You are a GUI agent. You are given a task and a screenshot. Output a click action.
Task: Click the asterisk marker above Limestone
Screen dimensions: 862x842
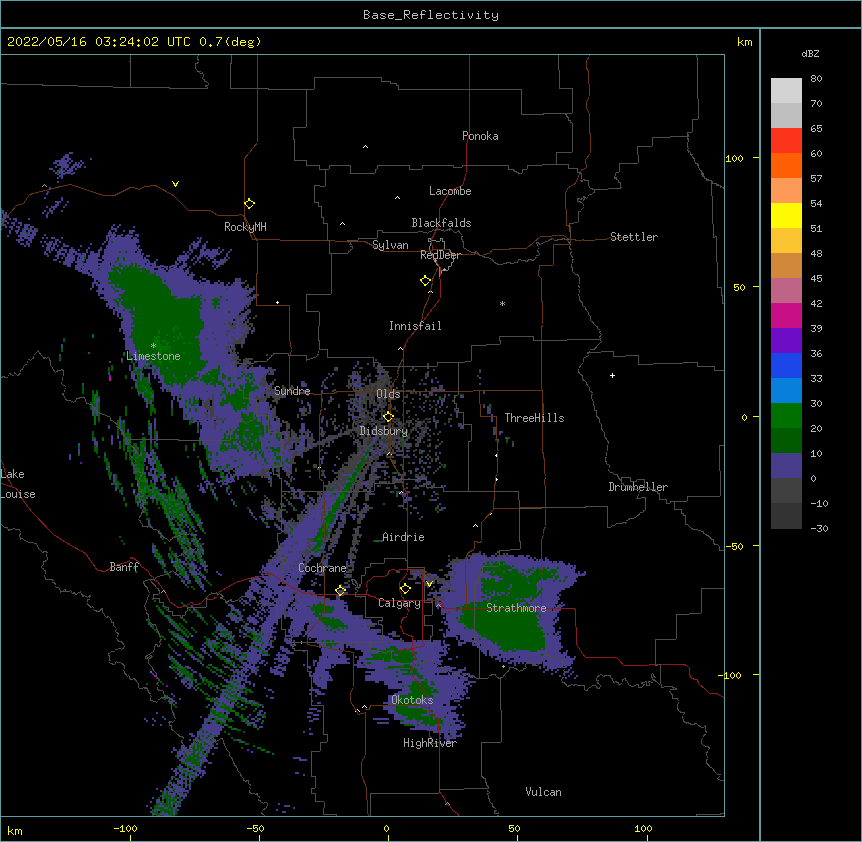click(x=153, y=346)
